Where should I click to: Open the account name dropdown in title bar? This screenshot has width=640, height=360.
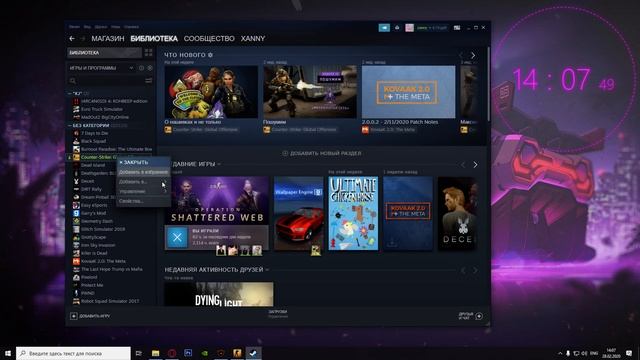[x=432, y=27]
